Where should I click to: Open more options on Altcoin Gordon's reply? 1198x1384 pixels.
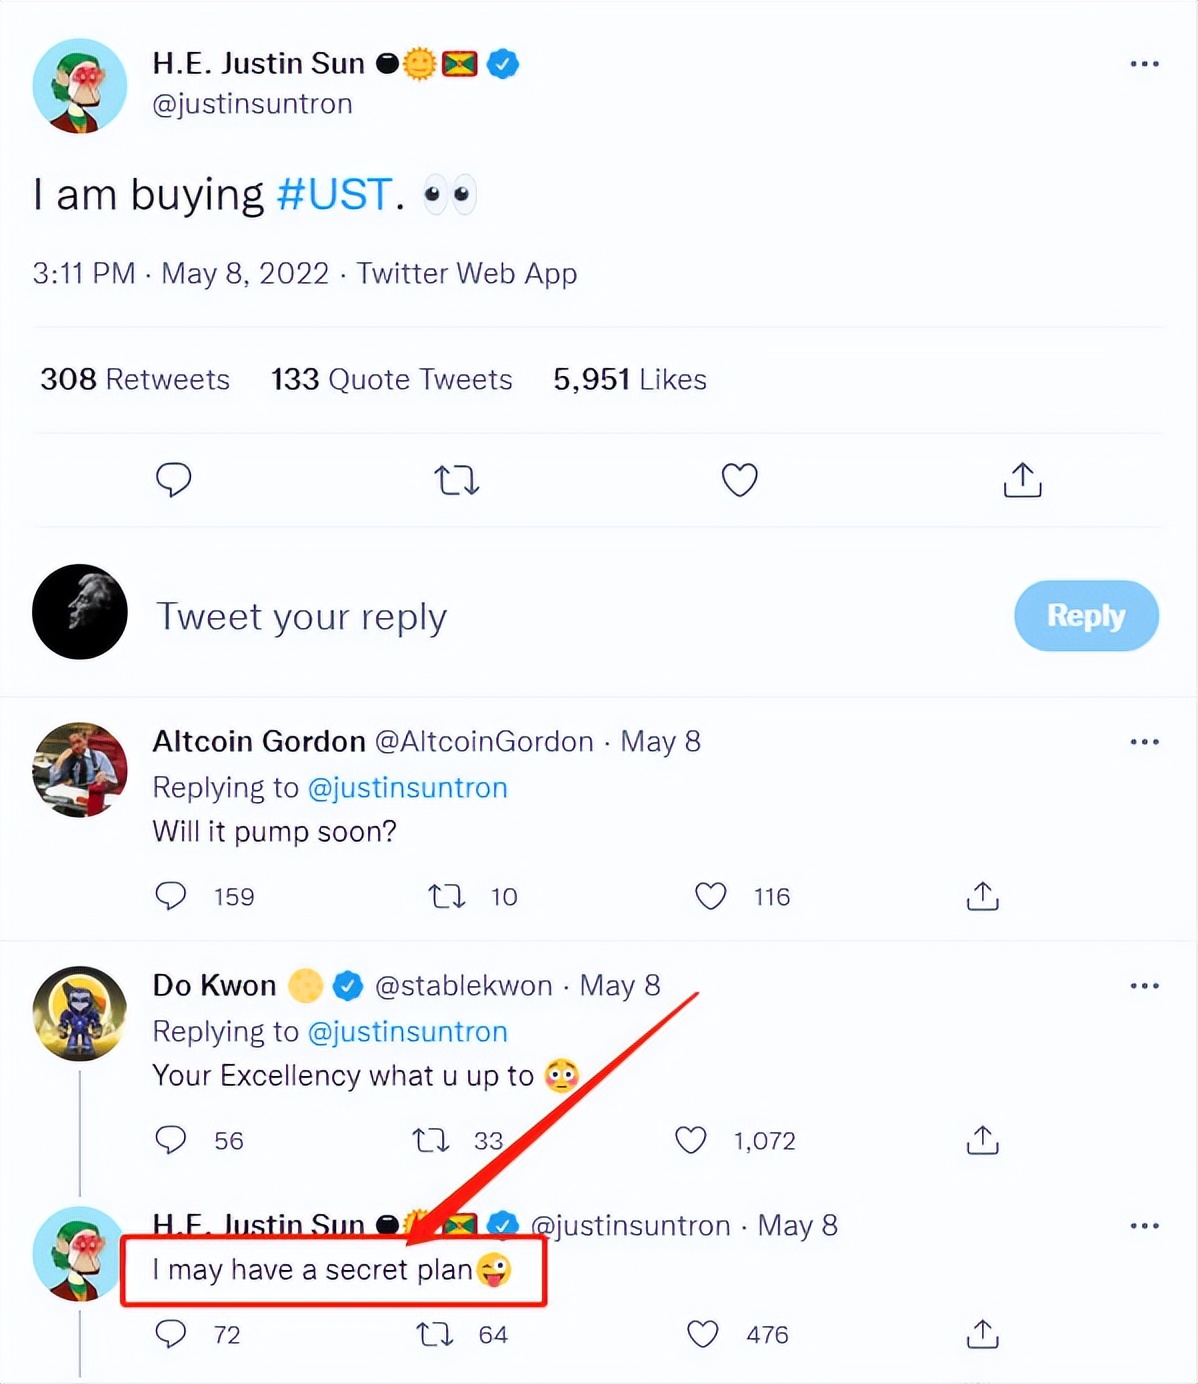(1144, 742)
